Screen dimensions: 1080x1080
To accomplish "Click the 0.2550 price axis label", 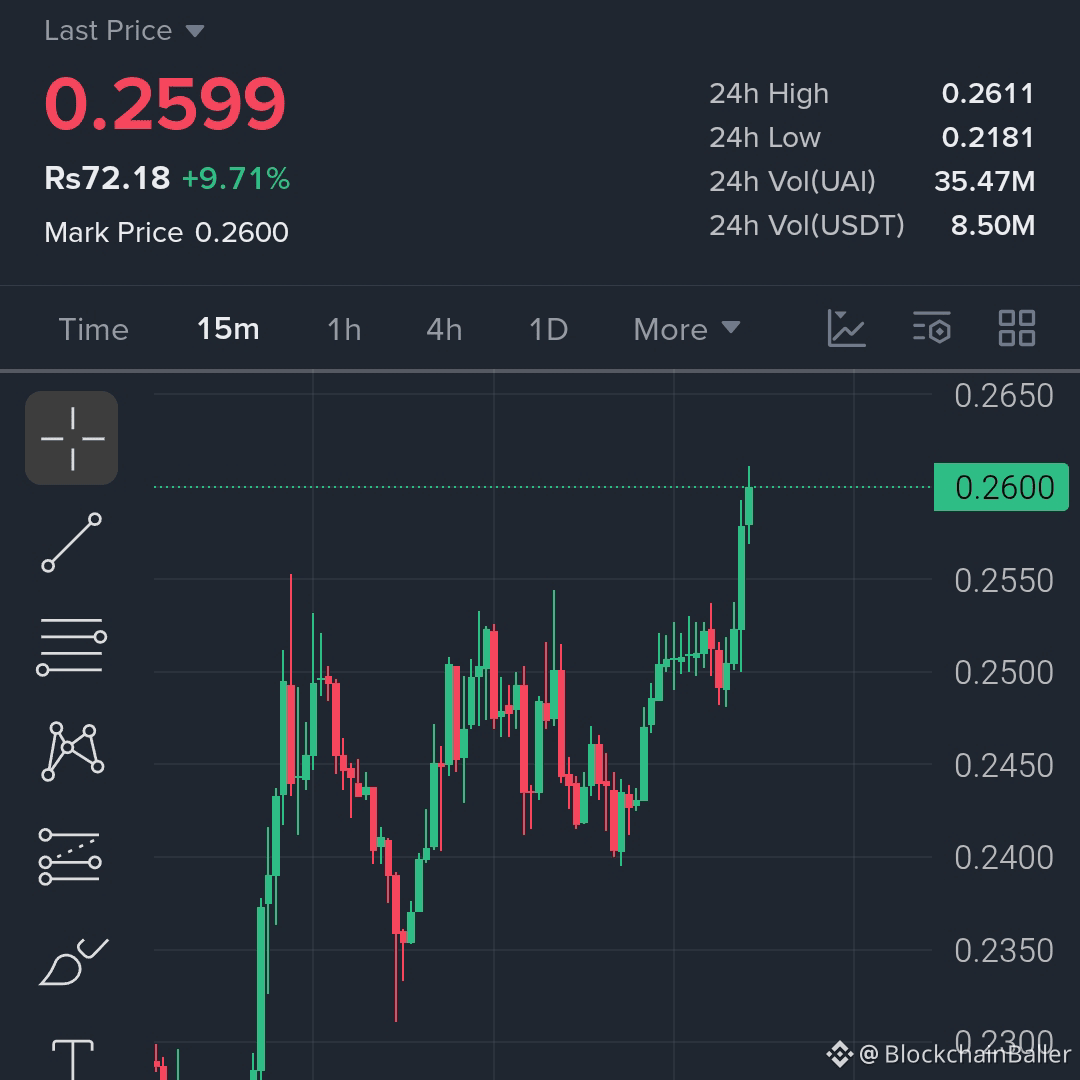I will pos(1004,581).
